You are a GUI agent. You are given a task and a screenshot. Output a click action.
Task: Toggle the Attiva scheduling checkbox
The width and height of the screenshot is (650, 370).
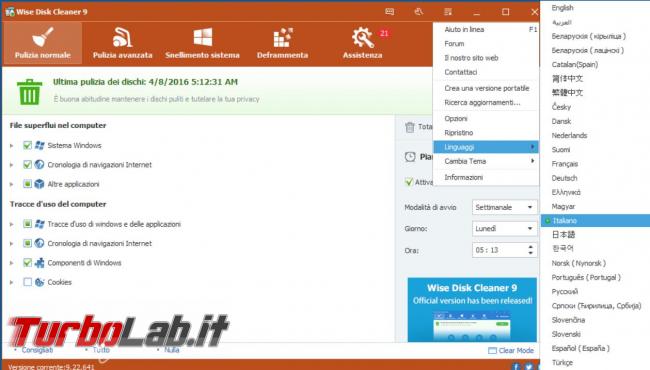tap(409, 182)
